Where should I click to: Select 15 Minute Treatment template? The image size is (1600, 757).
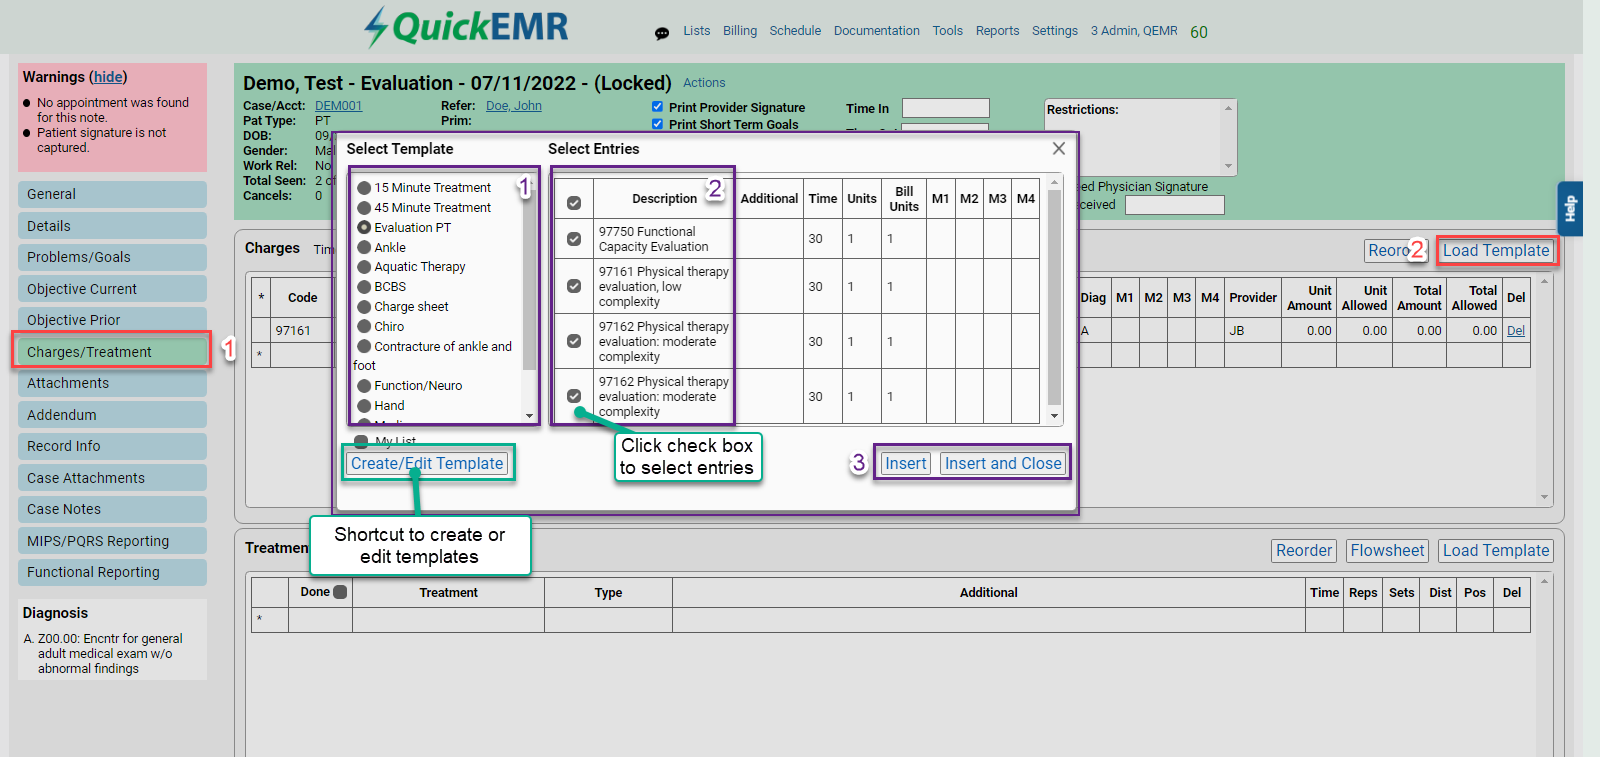(x=364, y=188)
